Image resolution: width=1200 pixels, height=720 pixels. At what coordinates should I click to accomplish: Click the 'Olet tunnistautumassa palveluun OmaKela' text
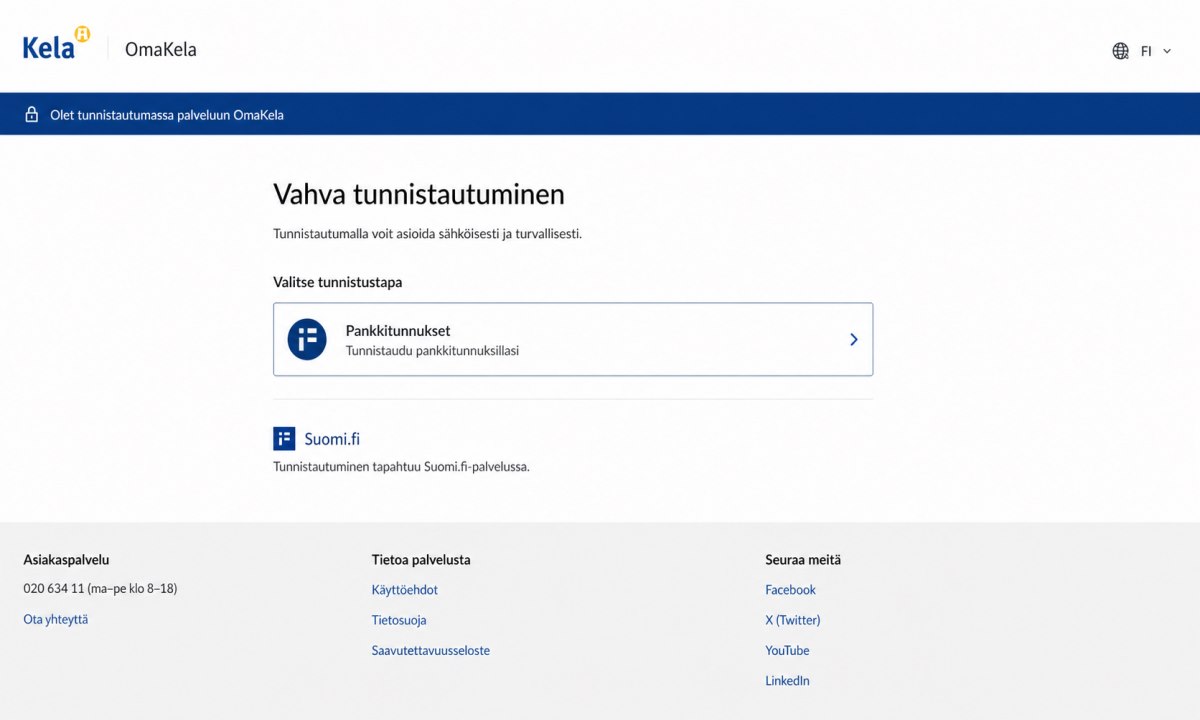tap(167, 115)
